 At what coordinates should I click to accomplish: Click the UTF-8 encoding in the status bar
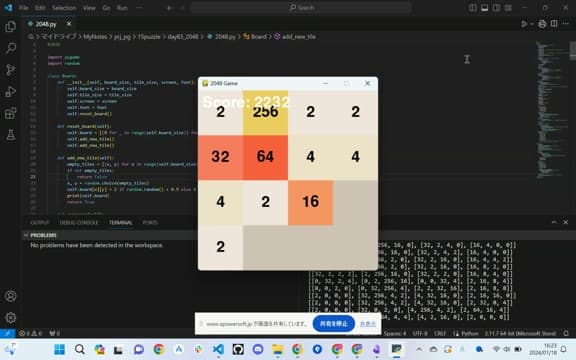point(420,333)
